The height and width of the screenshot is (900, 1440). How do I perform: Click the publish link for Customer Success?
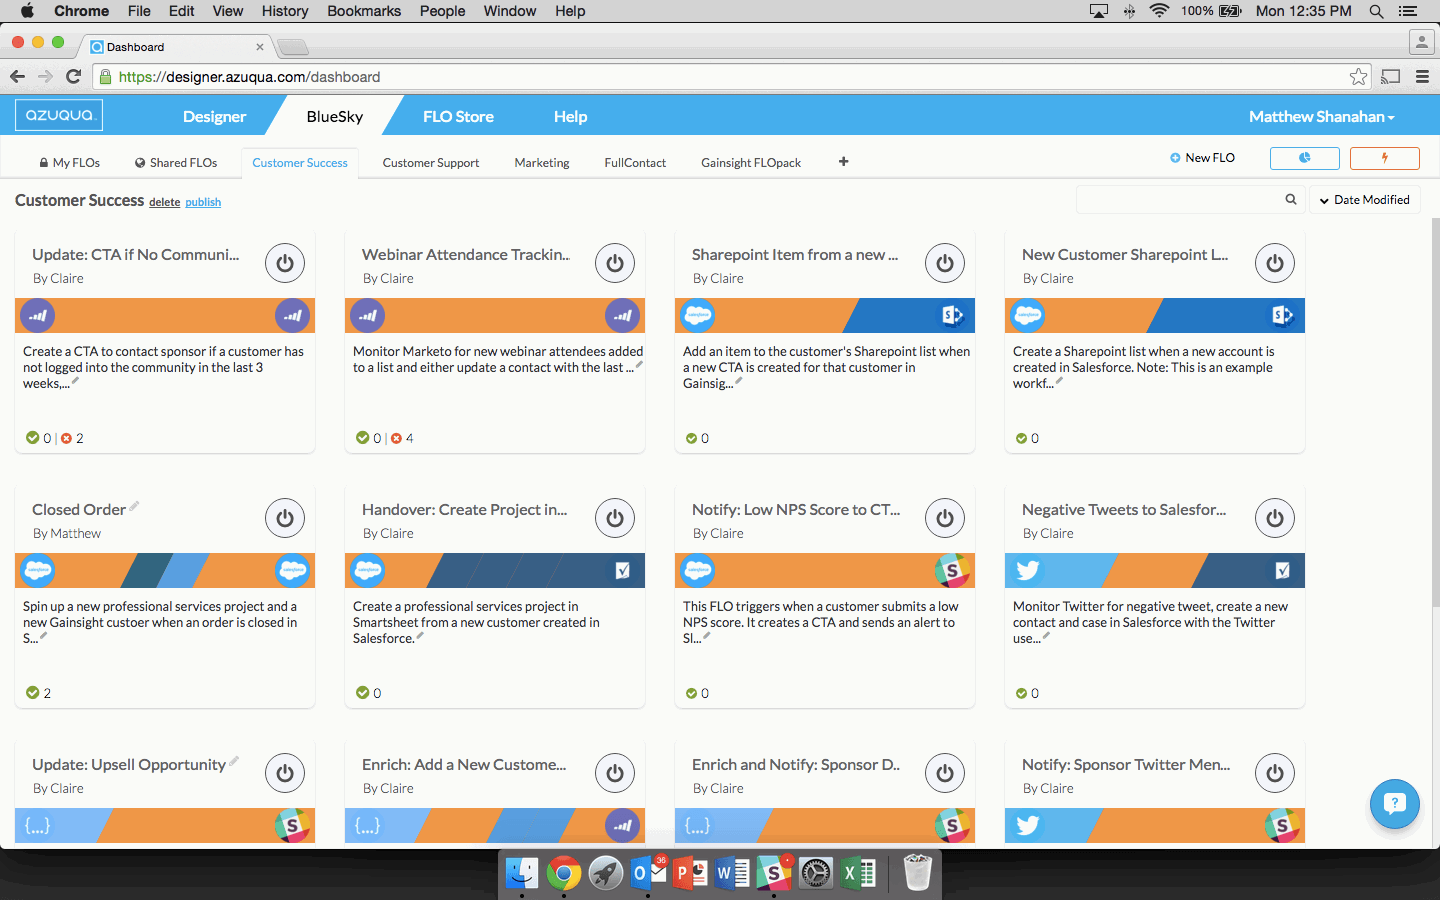(x=203, y=202)
